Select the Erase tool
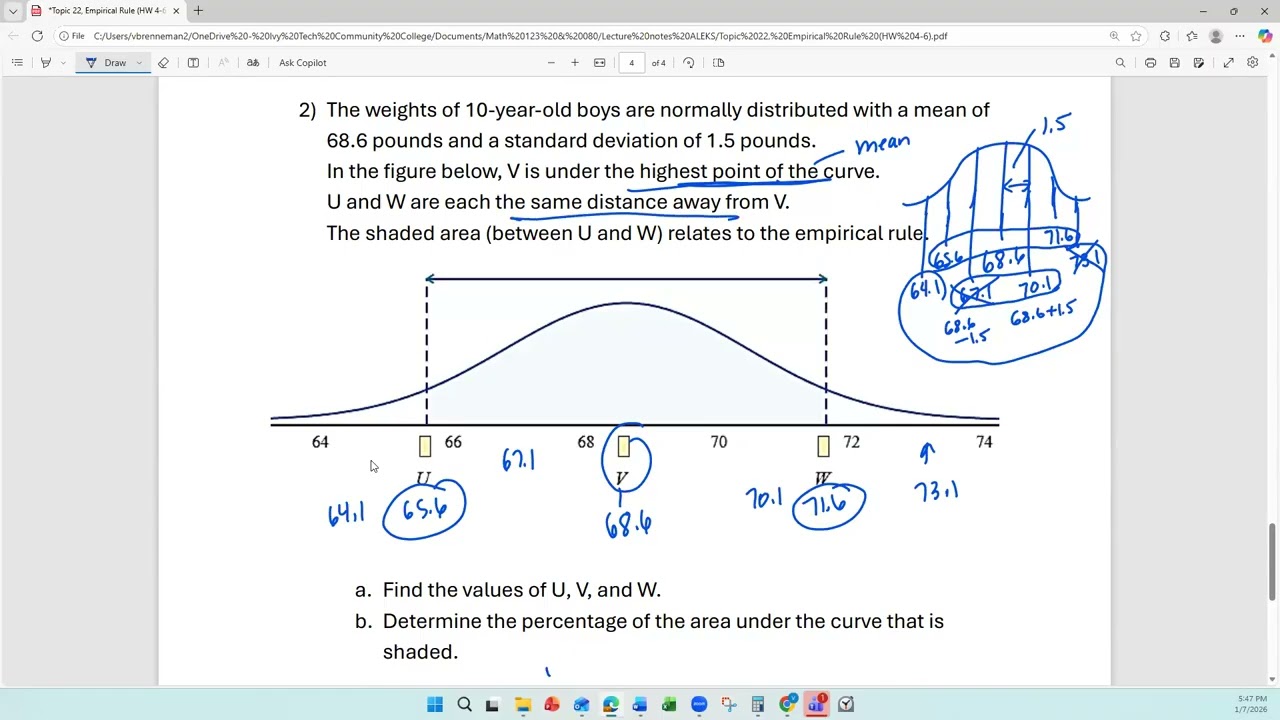Image resolution: width=1280 pixels, height=720 pixels. [163, 62]
